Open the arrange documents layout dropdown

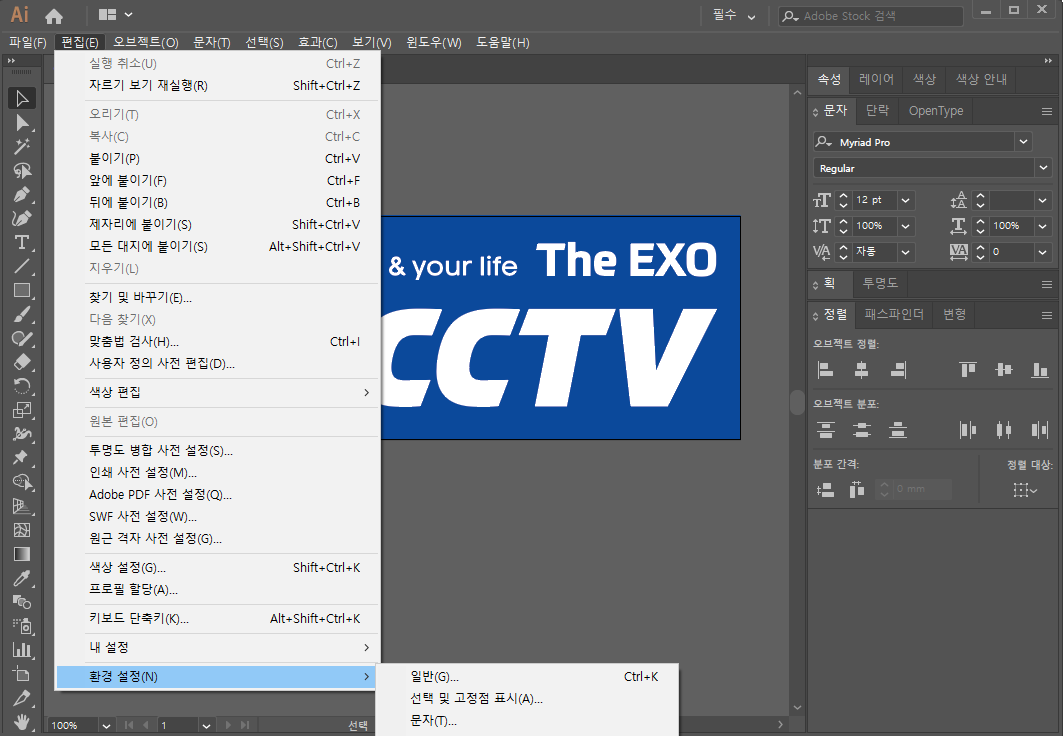115,14
